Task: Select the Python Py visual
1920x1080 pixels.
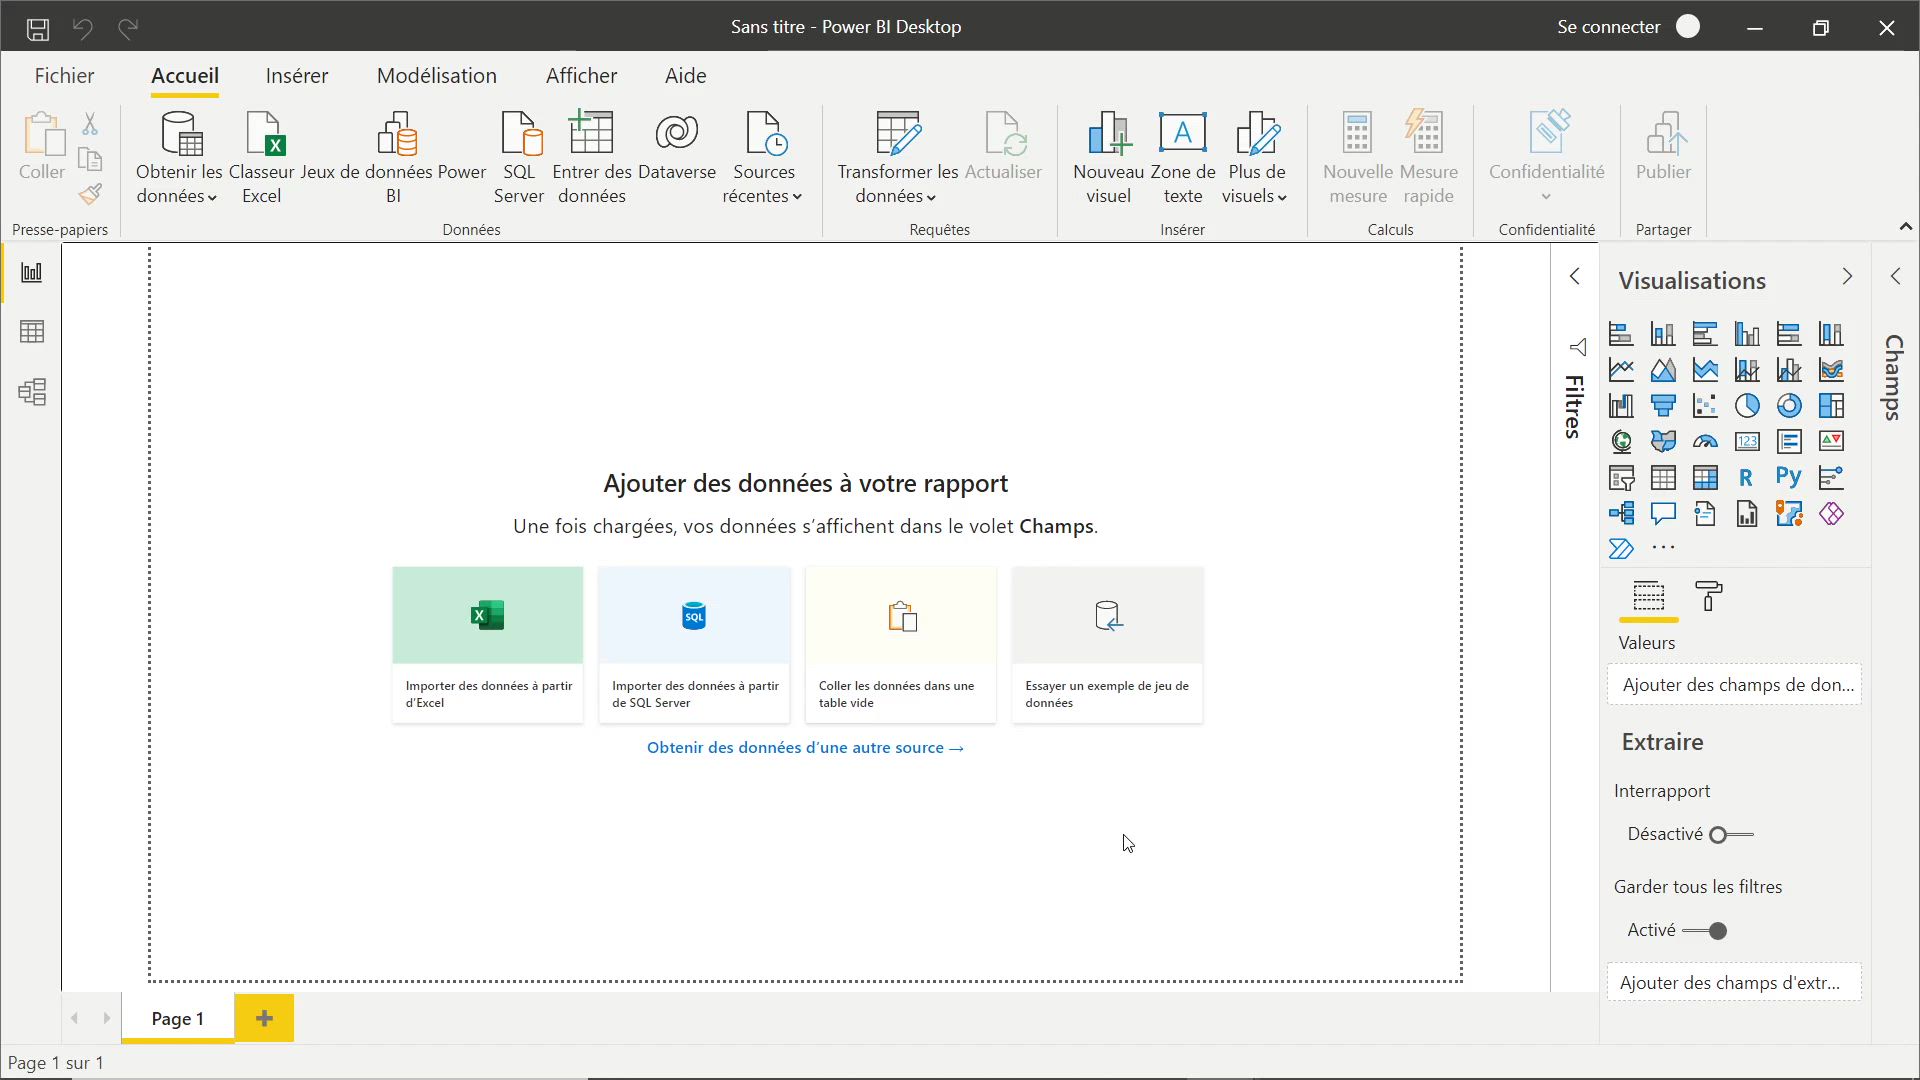Action: (x=1789, y=478)
